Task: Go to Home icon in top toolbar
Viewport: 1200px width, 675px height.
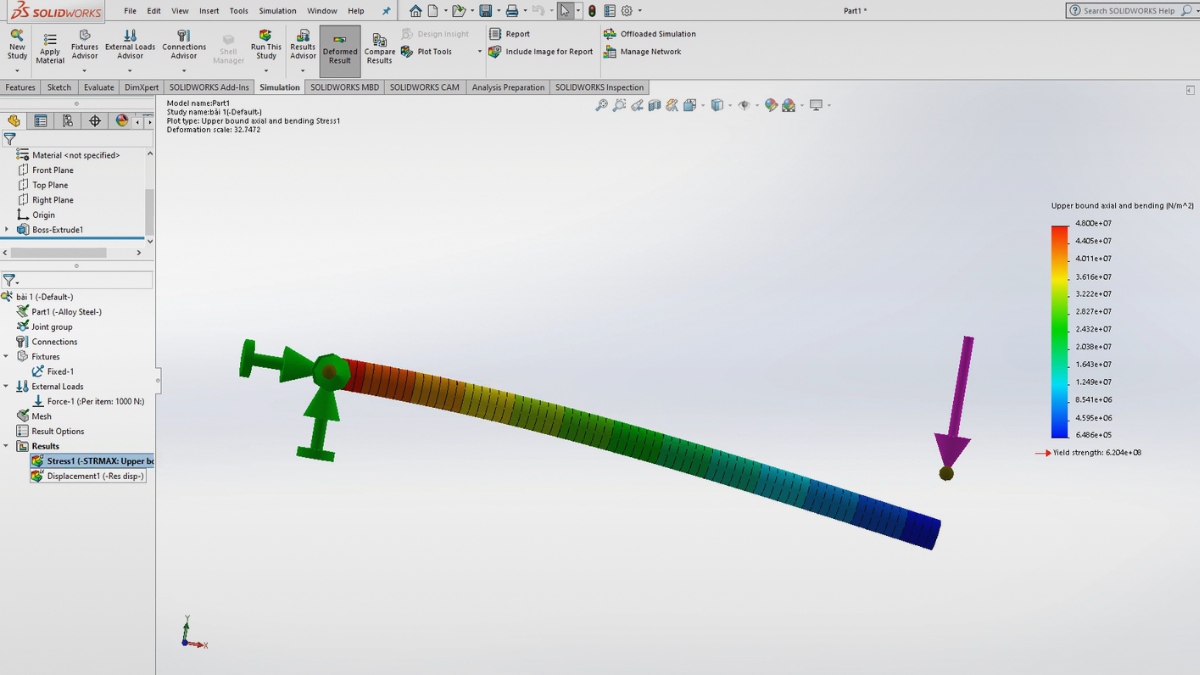Action: pyautogui.click(x=416, y=11)
